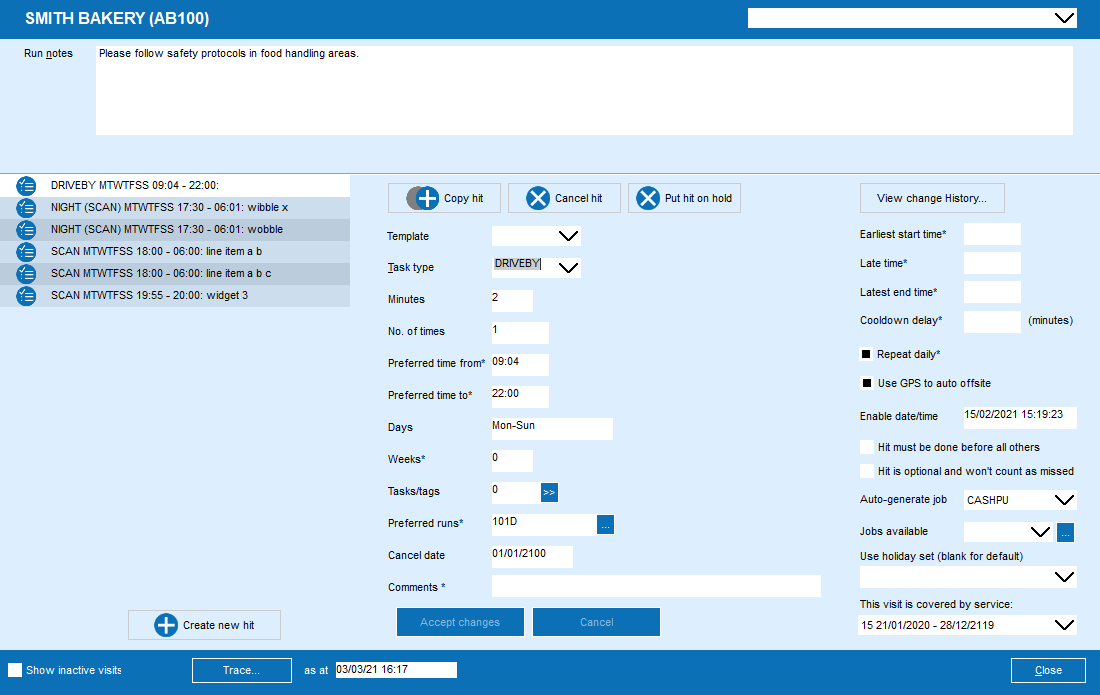Click the Preferred time to field
Screen dimensions: 1100x695
pyautogui.click(x=520, y=396)
